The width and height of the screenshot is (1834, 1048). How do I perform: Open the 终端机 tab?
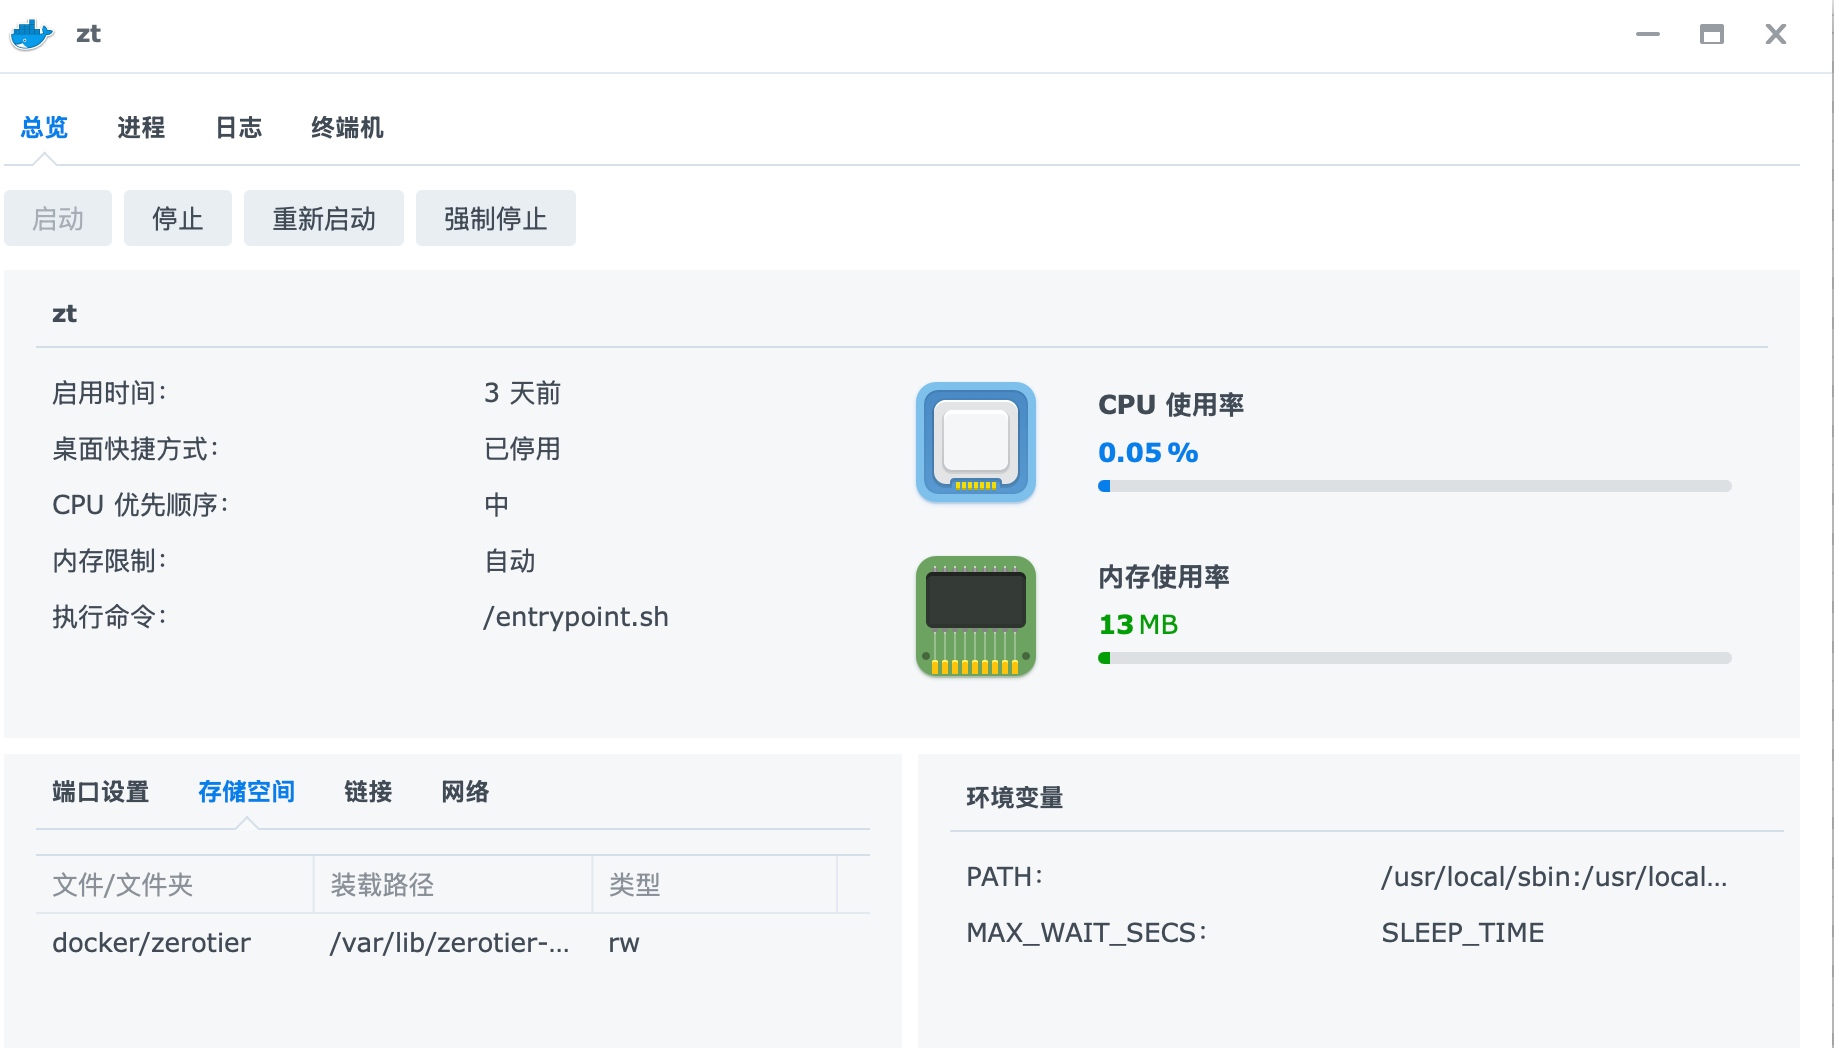point(347,128)
